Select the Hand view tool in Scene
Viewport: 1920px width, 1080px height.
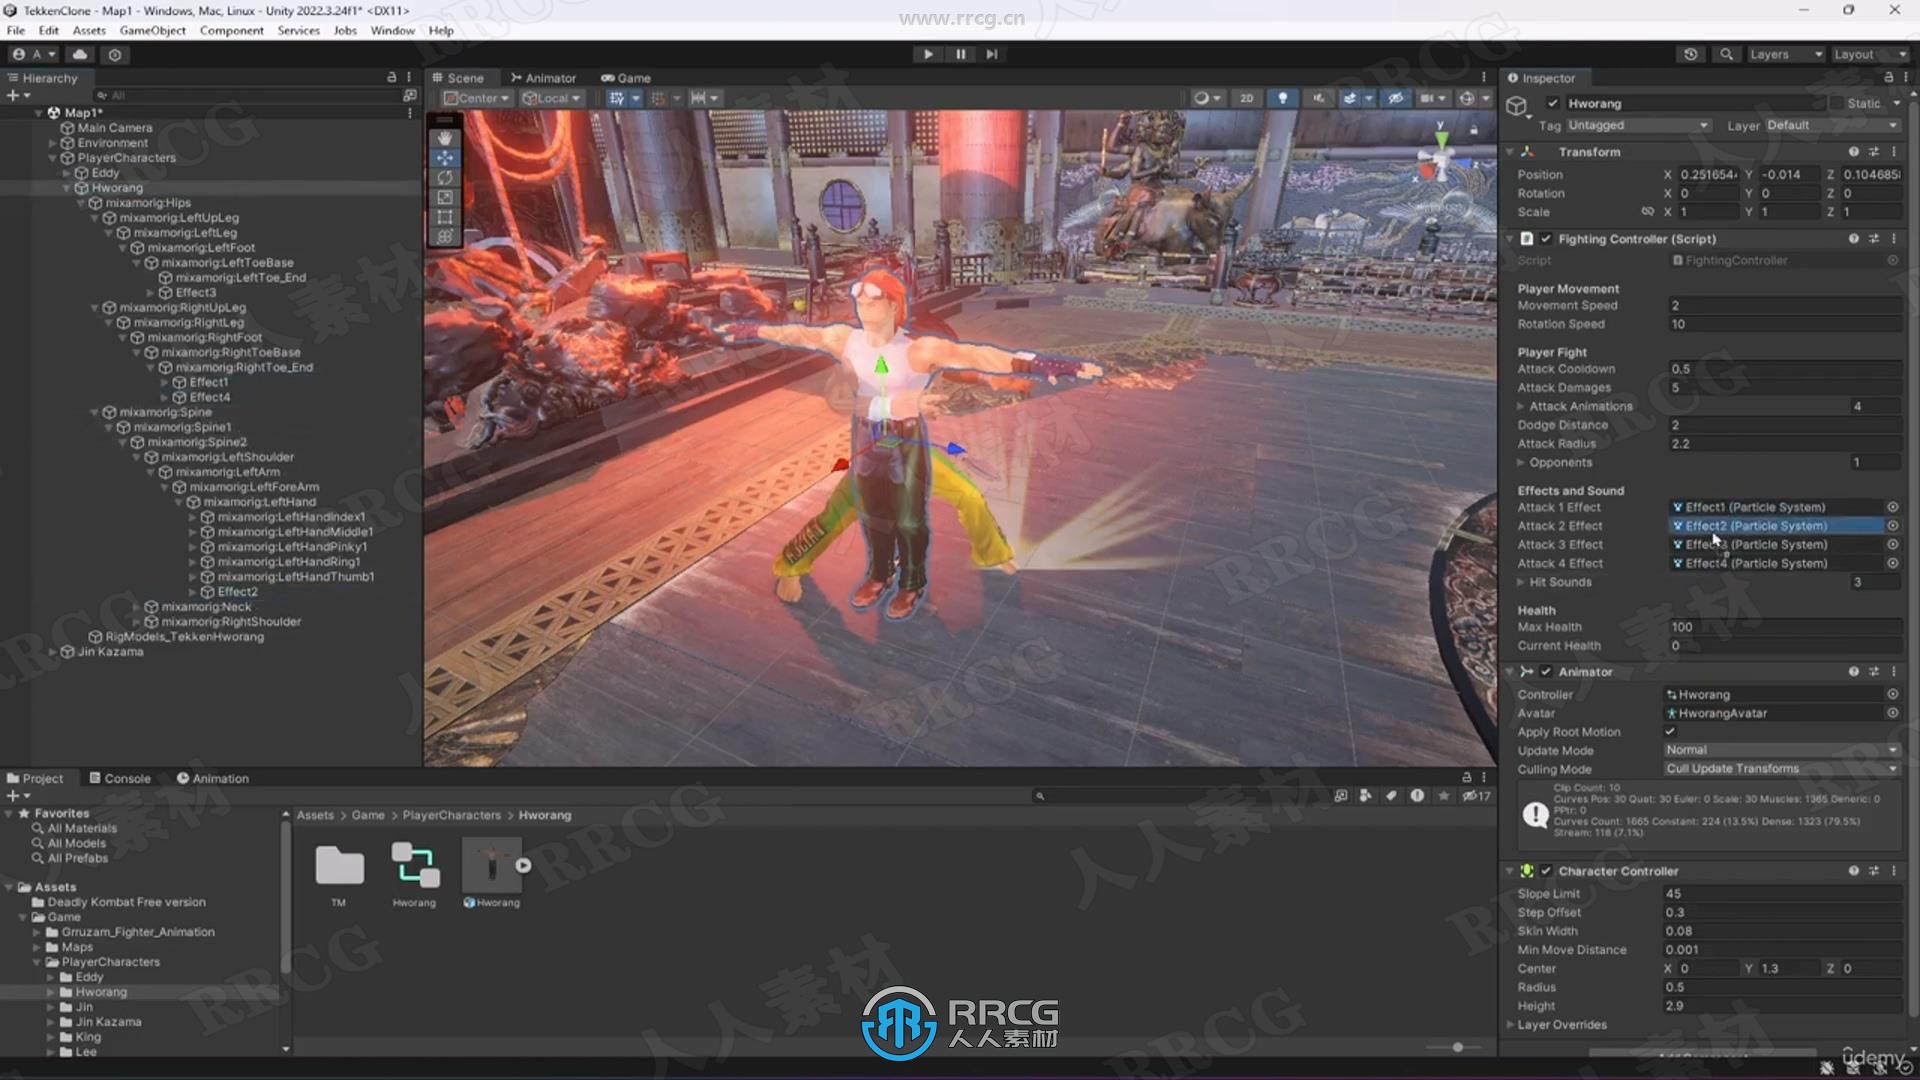(x=445, y=138)
